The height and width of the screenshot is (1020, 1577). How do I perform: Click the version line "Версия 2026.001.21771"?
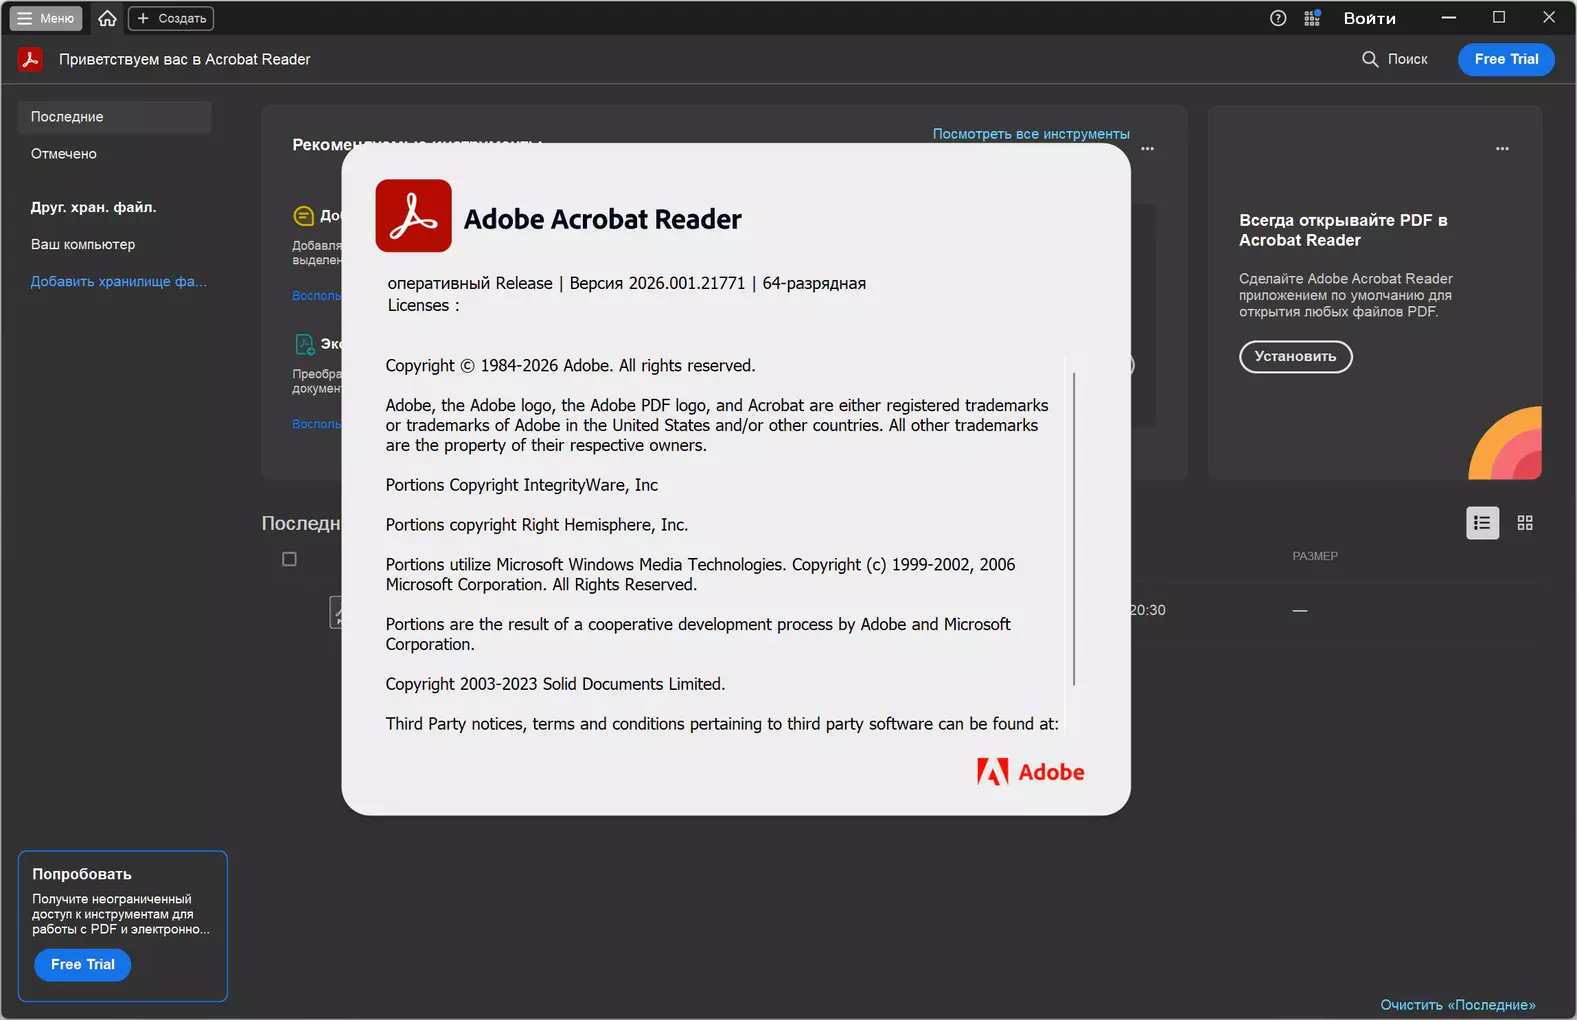657,283
